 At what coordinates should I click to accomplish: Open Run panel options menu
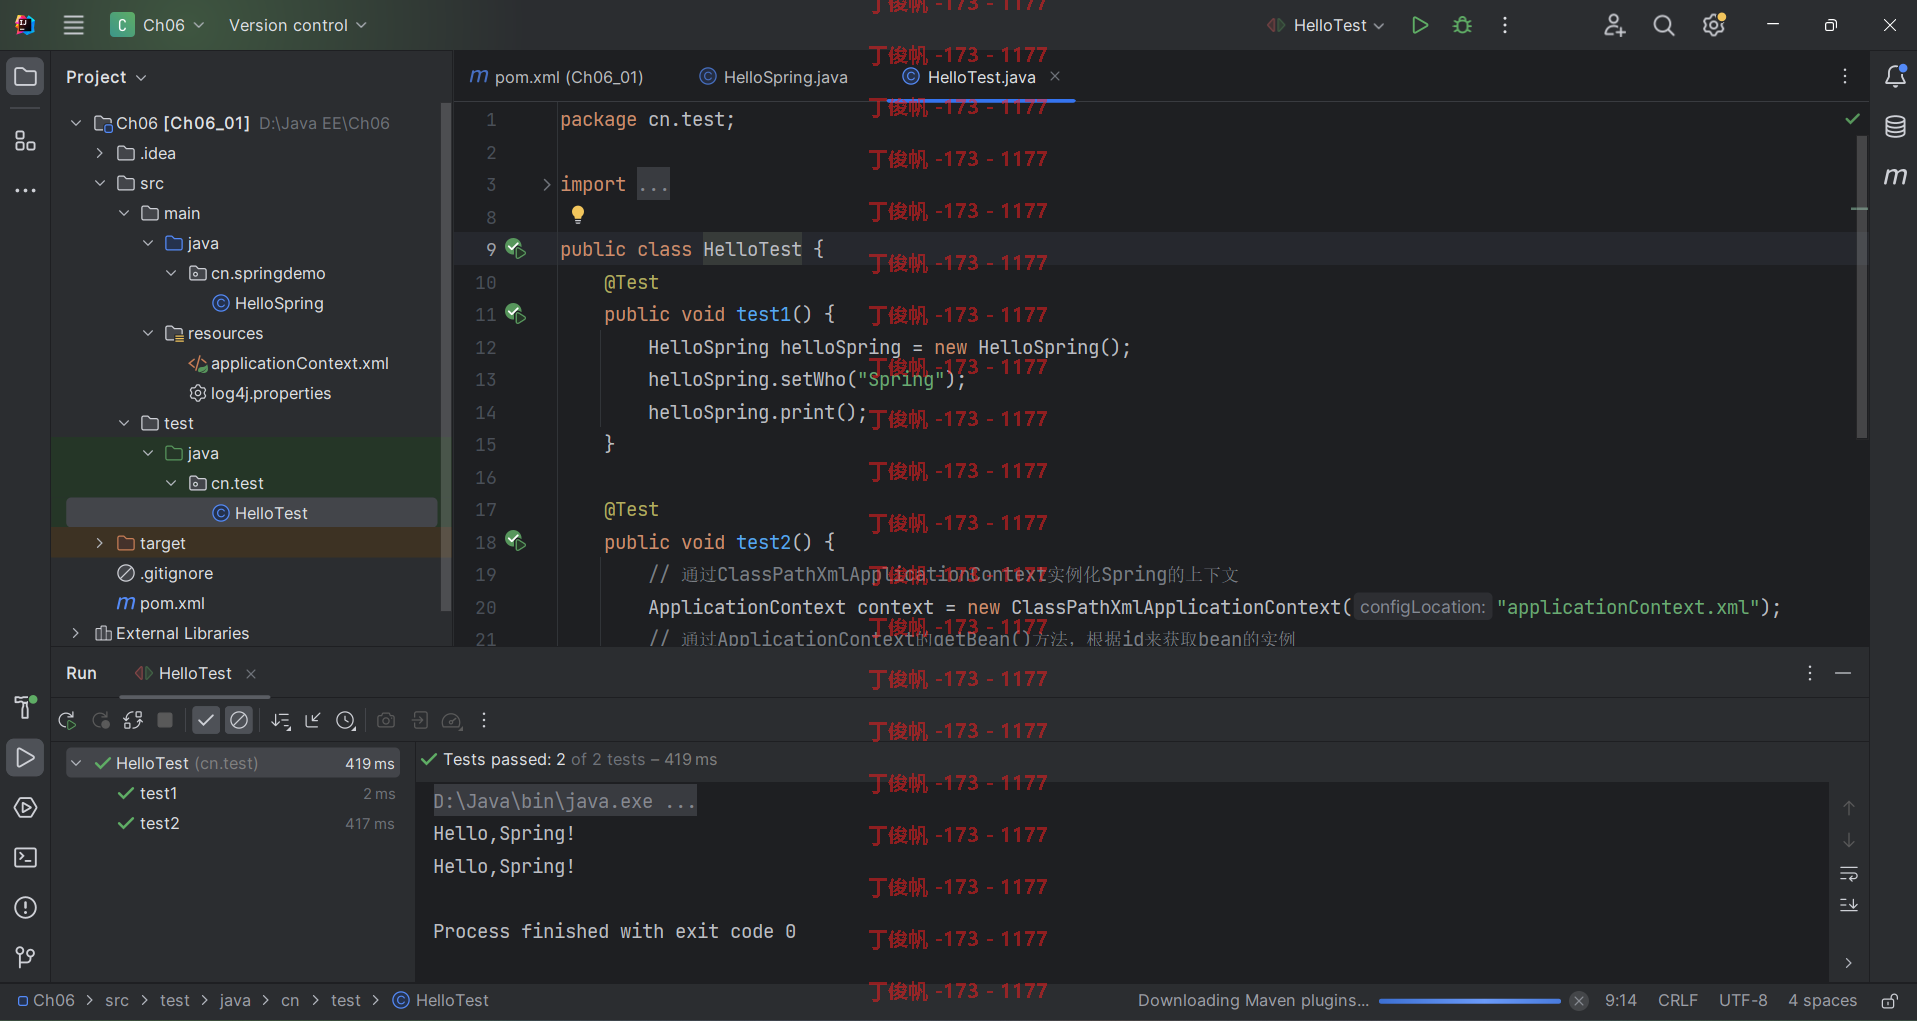coord(1809,673)
